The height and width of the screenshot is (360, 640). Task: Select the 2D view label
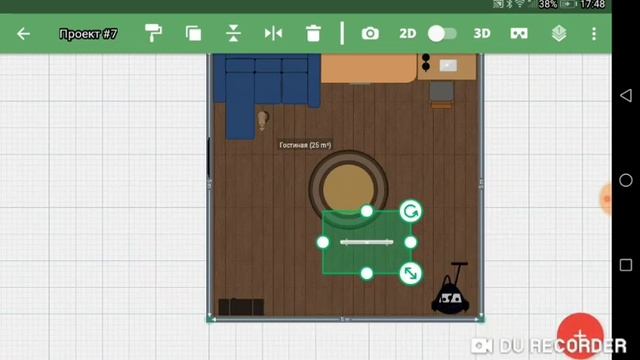tap(407, 33)
